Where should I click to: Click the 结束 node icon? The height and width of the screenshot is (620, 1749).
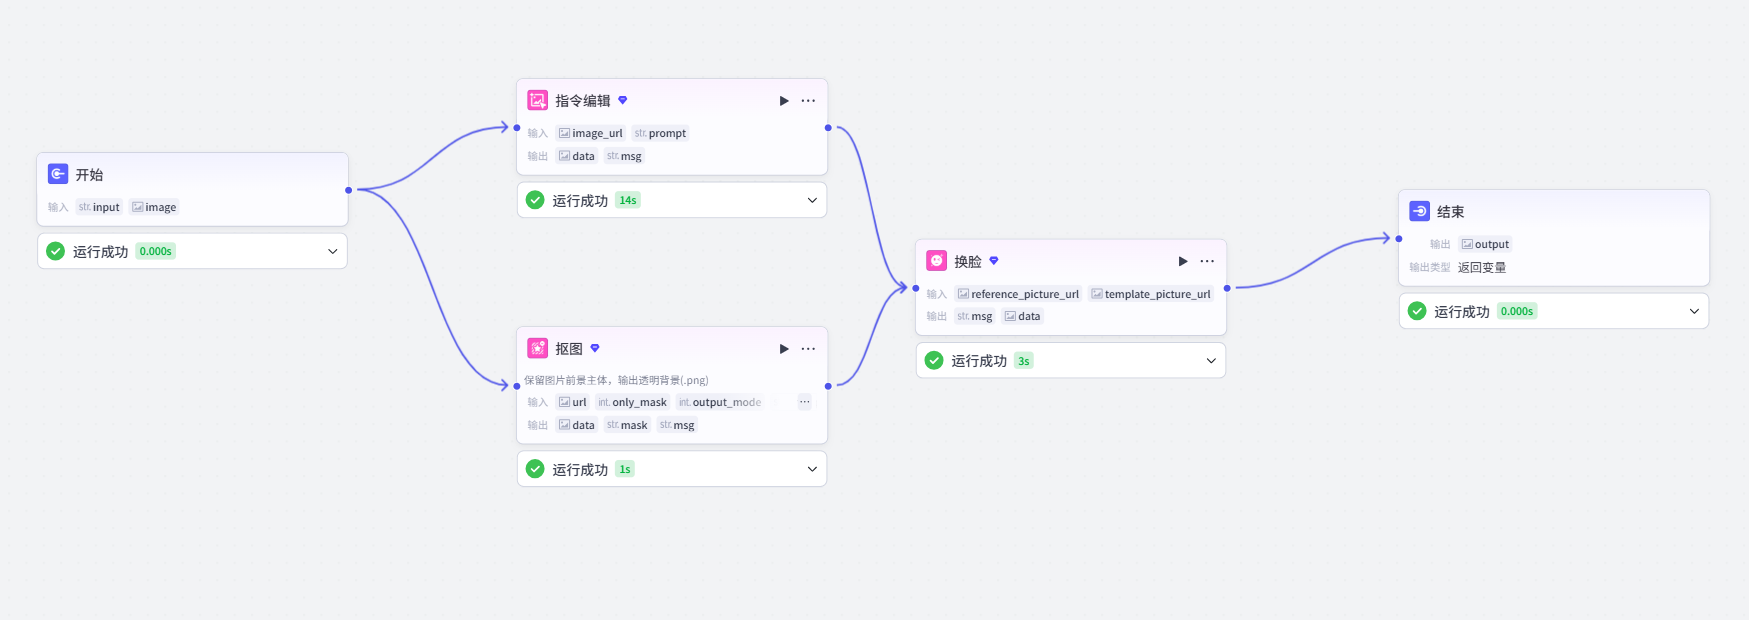1419,211
